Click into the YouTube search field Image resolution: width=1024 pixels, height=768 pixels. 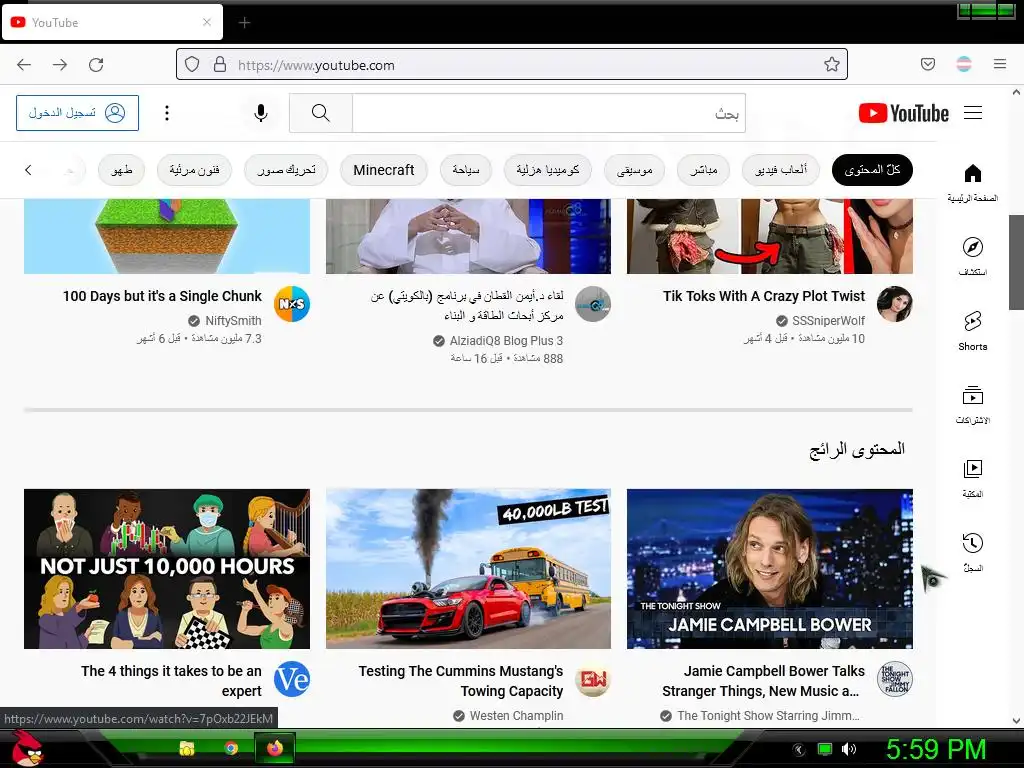click(x=549, y=113)
